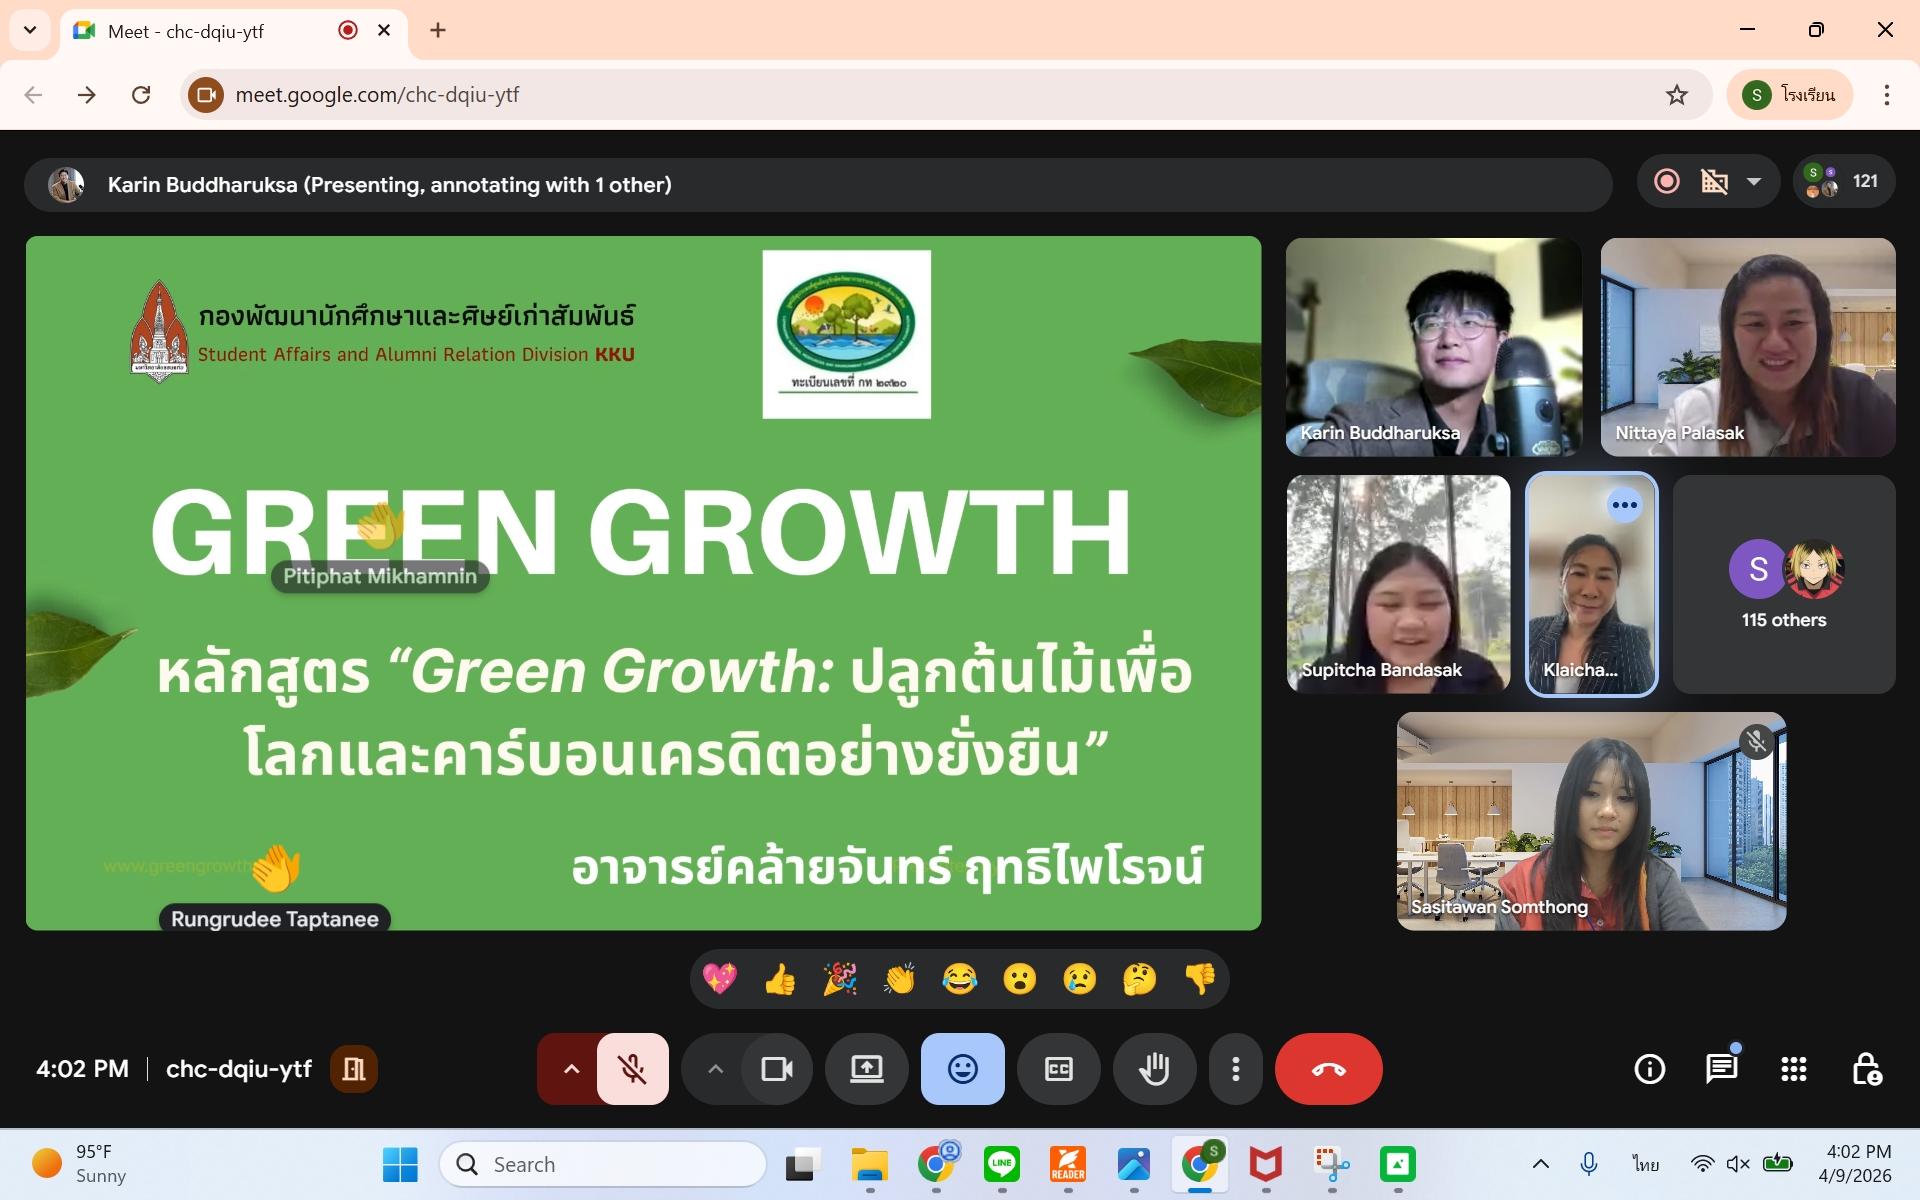Open the Activities grid icon
1920x1200 pixels.
pyautogui.click(x=1793, y=1069)
